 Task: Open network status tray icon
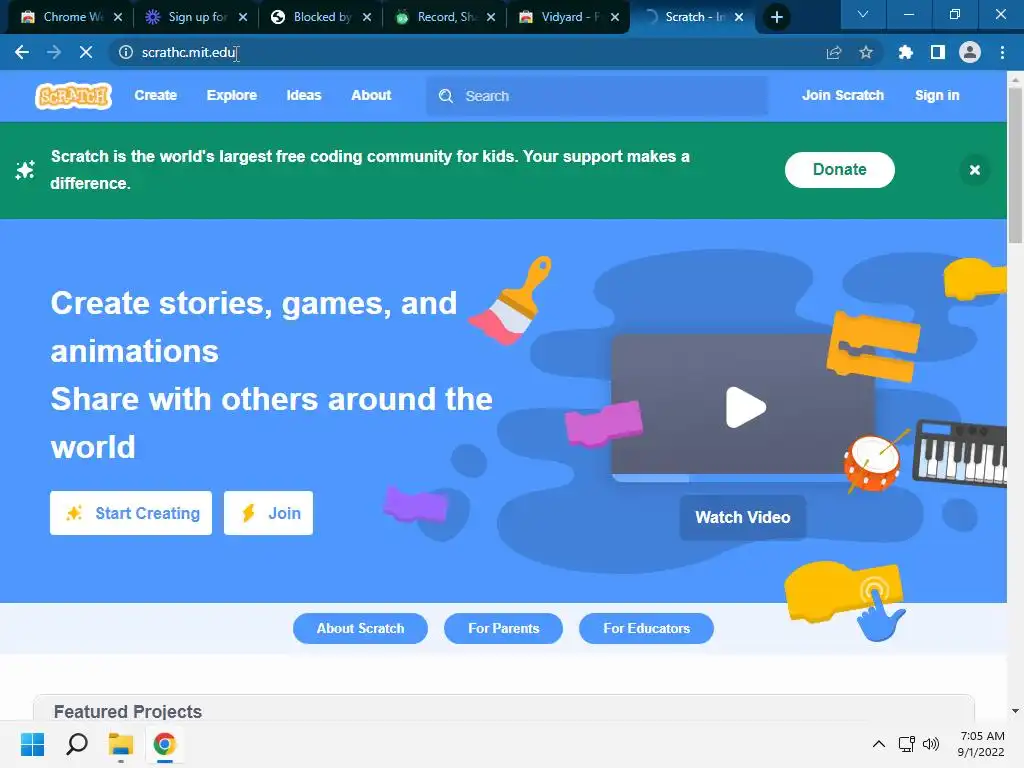click(x=906, y=744)
